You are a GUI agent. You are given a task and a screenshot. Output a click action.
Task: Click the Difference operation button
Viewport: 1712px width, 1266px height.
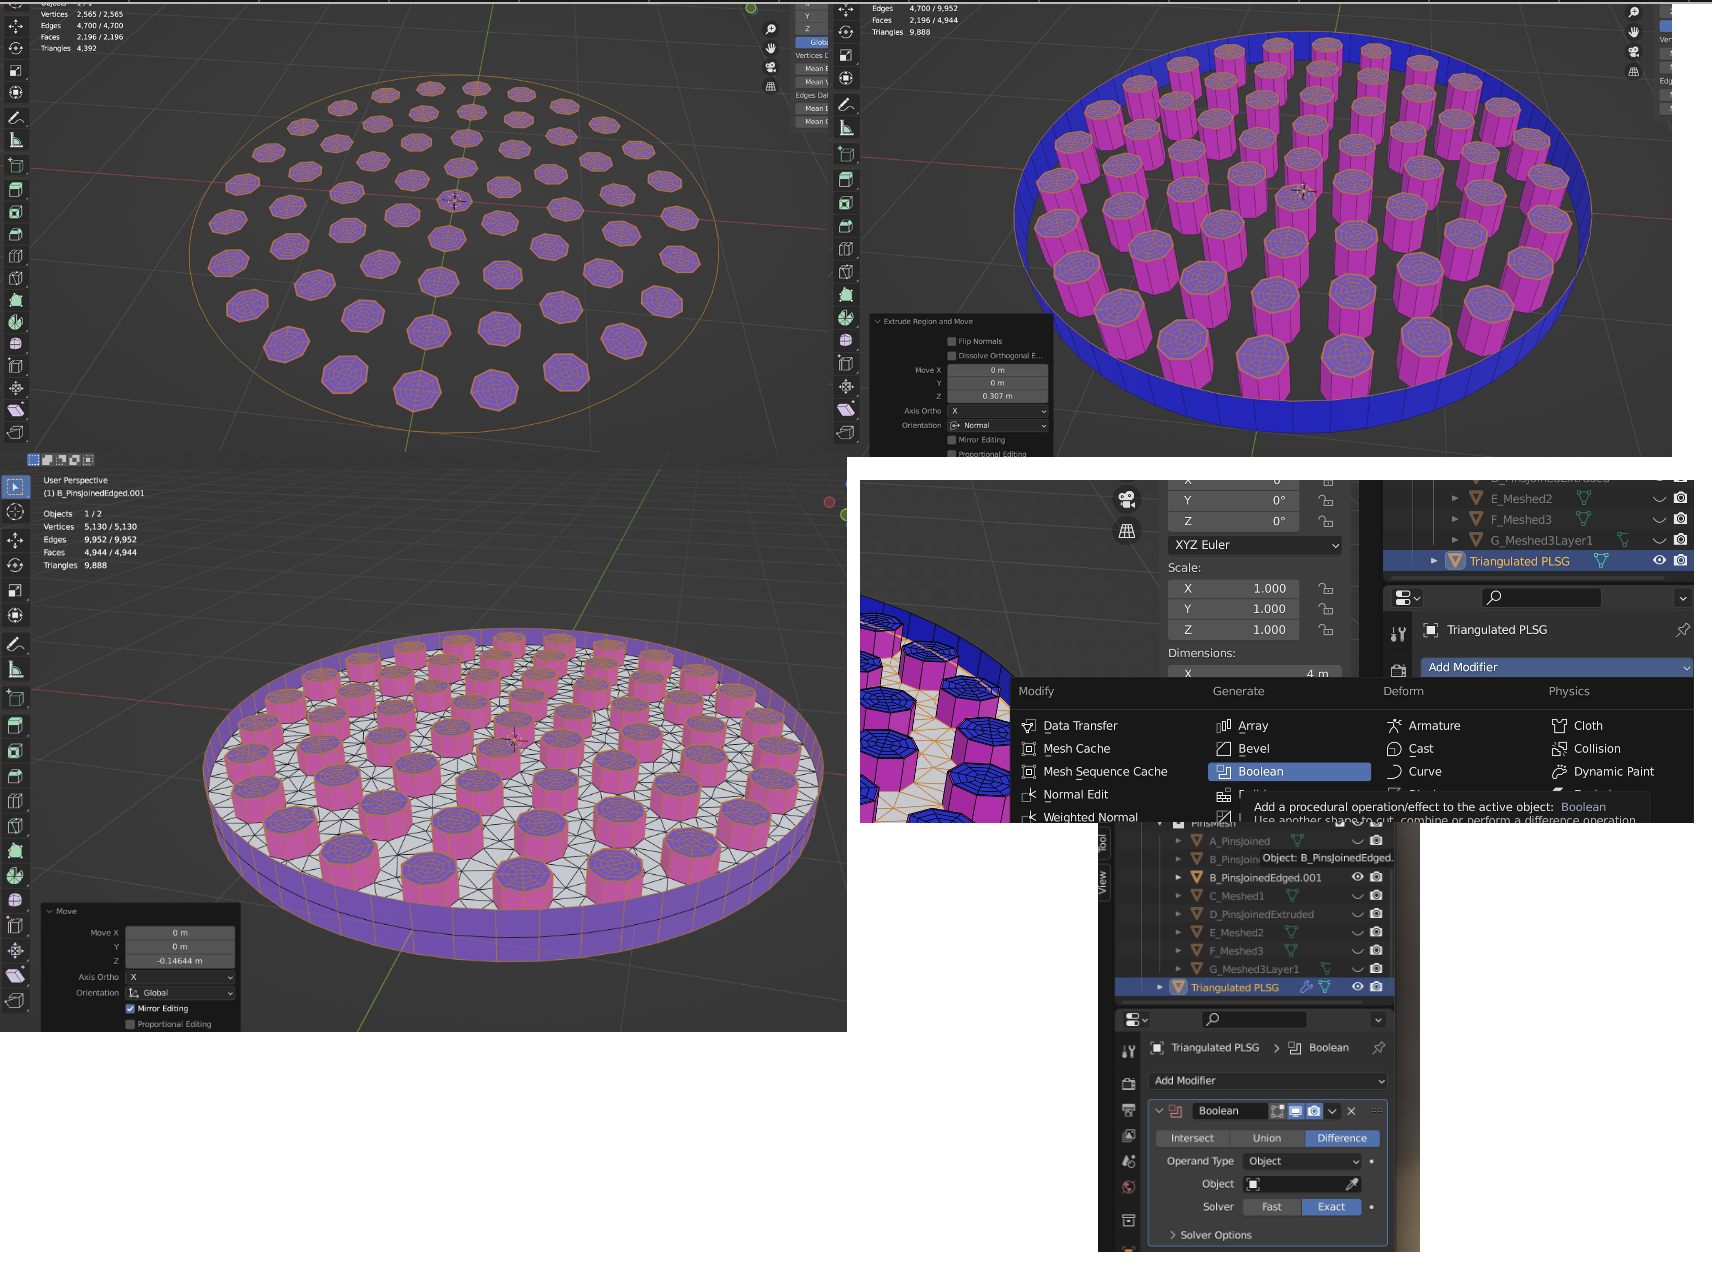pos(1342,1138)
